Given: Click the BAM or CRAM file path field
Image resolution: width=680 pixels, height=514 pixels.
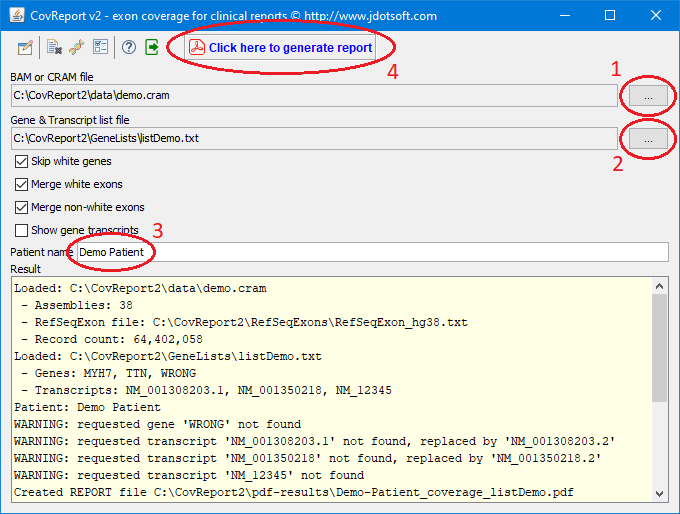Looking at the screenshot, I should (x=312, y=95).
